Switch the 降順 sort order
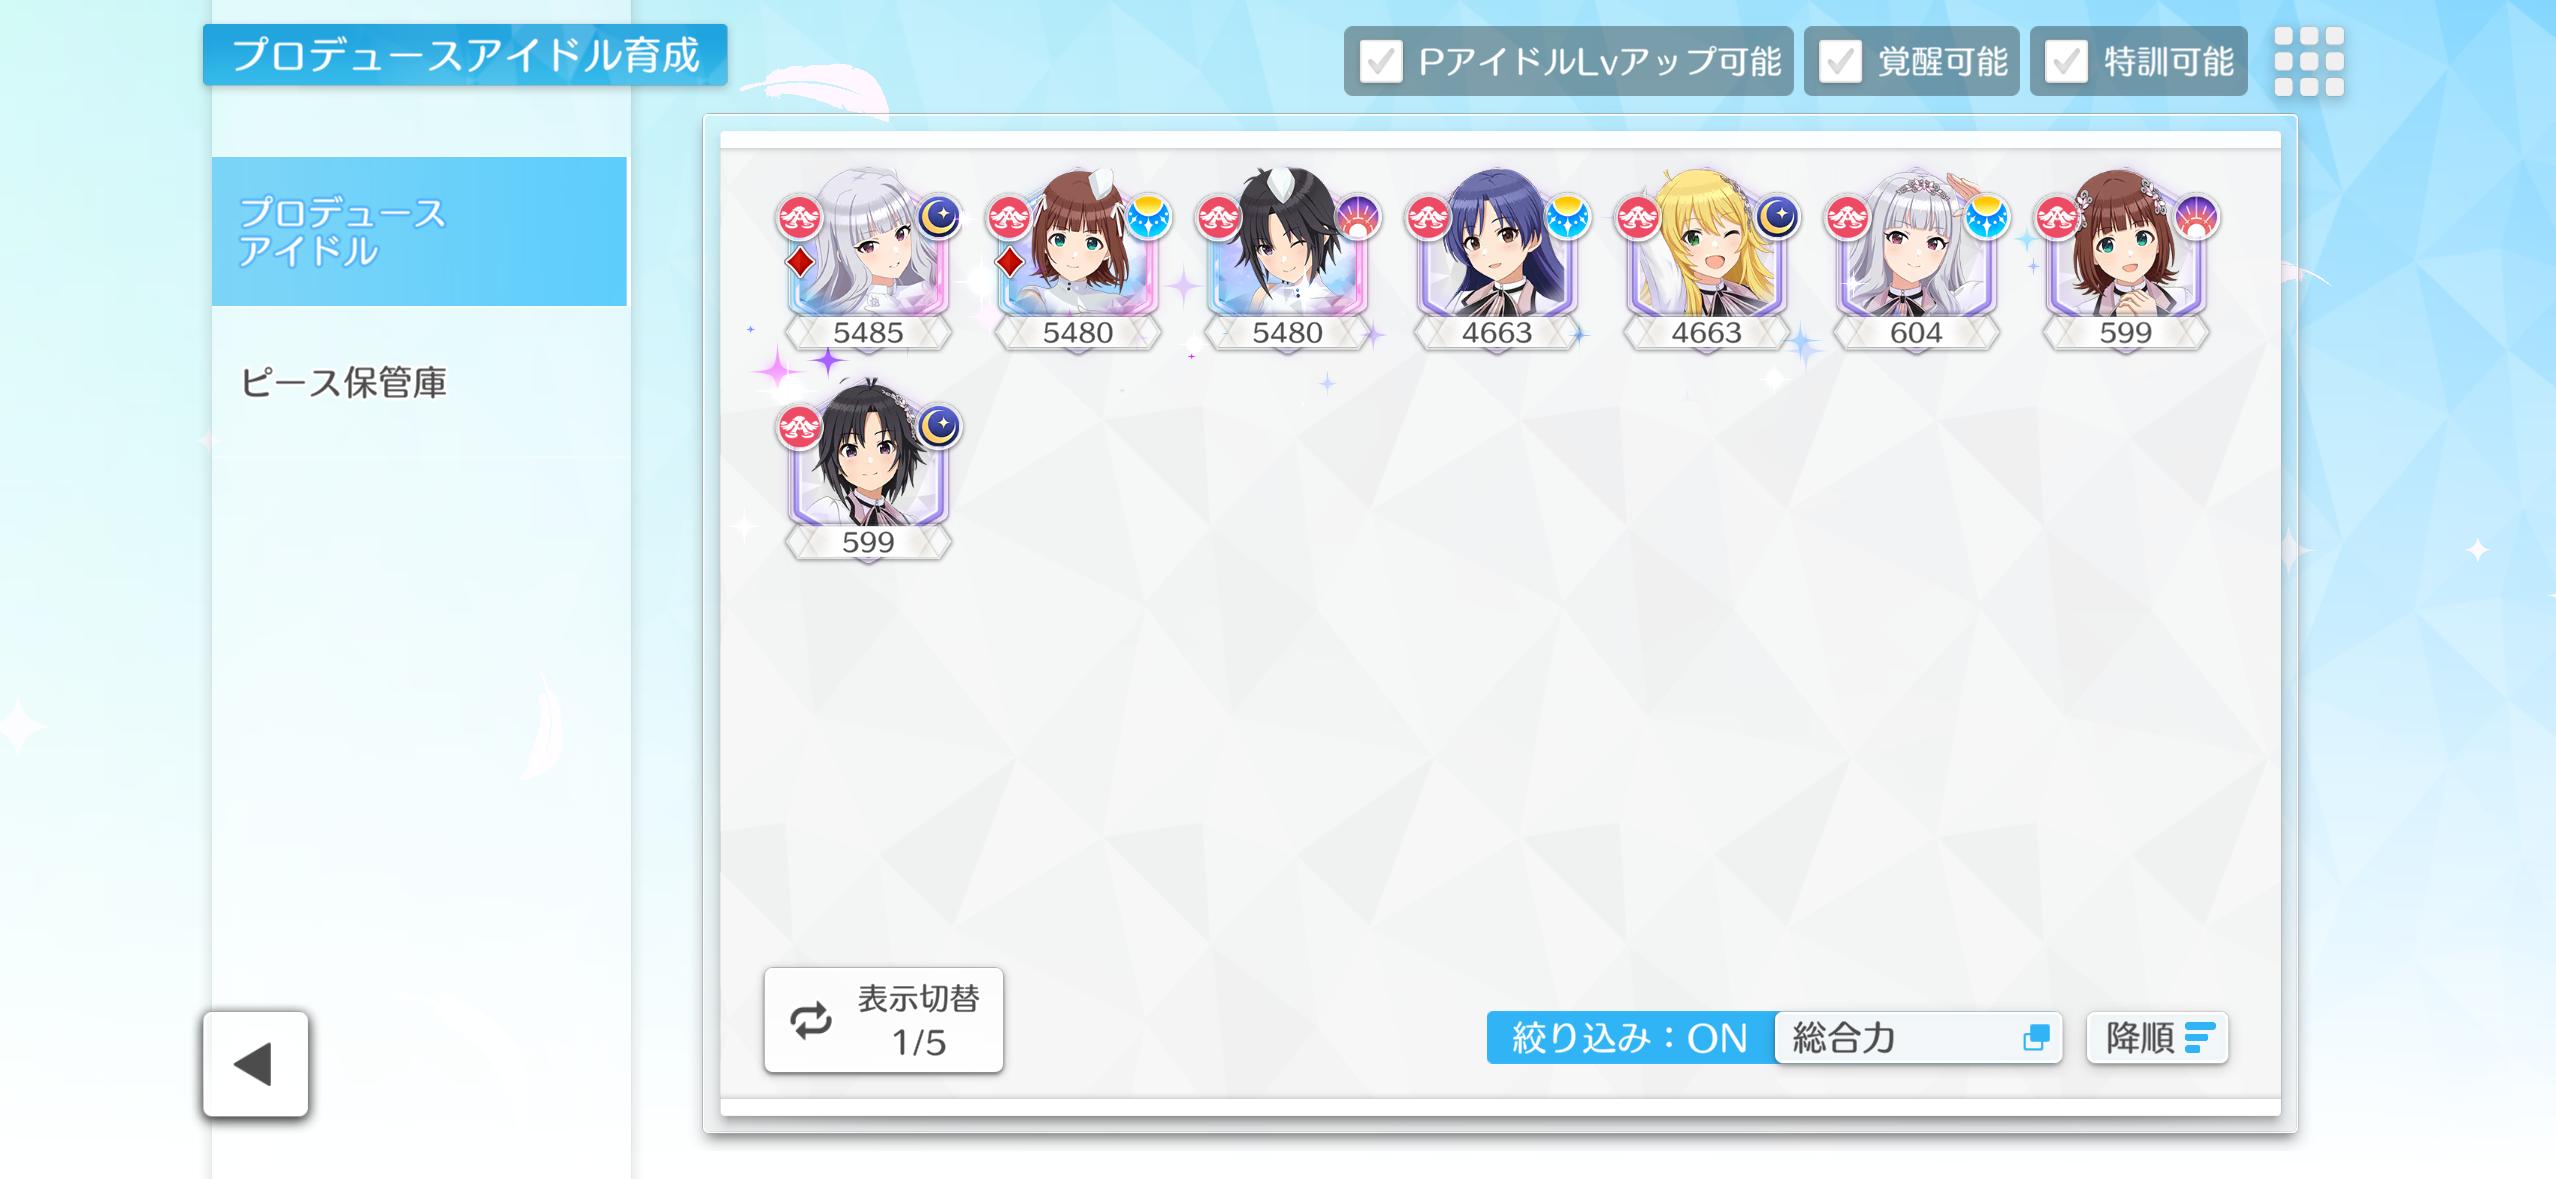The image size is (2556, 1179). coord(2157,1038)
